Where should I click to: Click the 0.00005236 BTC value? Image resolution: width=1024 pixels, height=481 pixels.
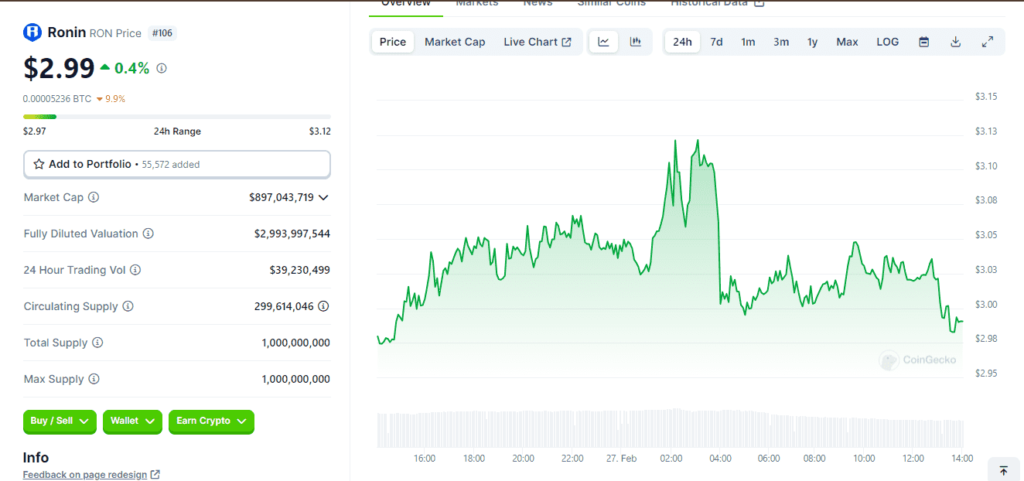coord(56,99)
